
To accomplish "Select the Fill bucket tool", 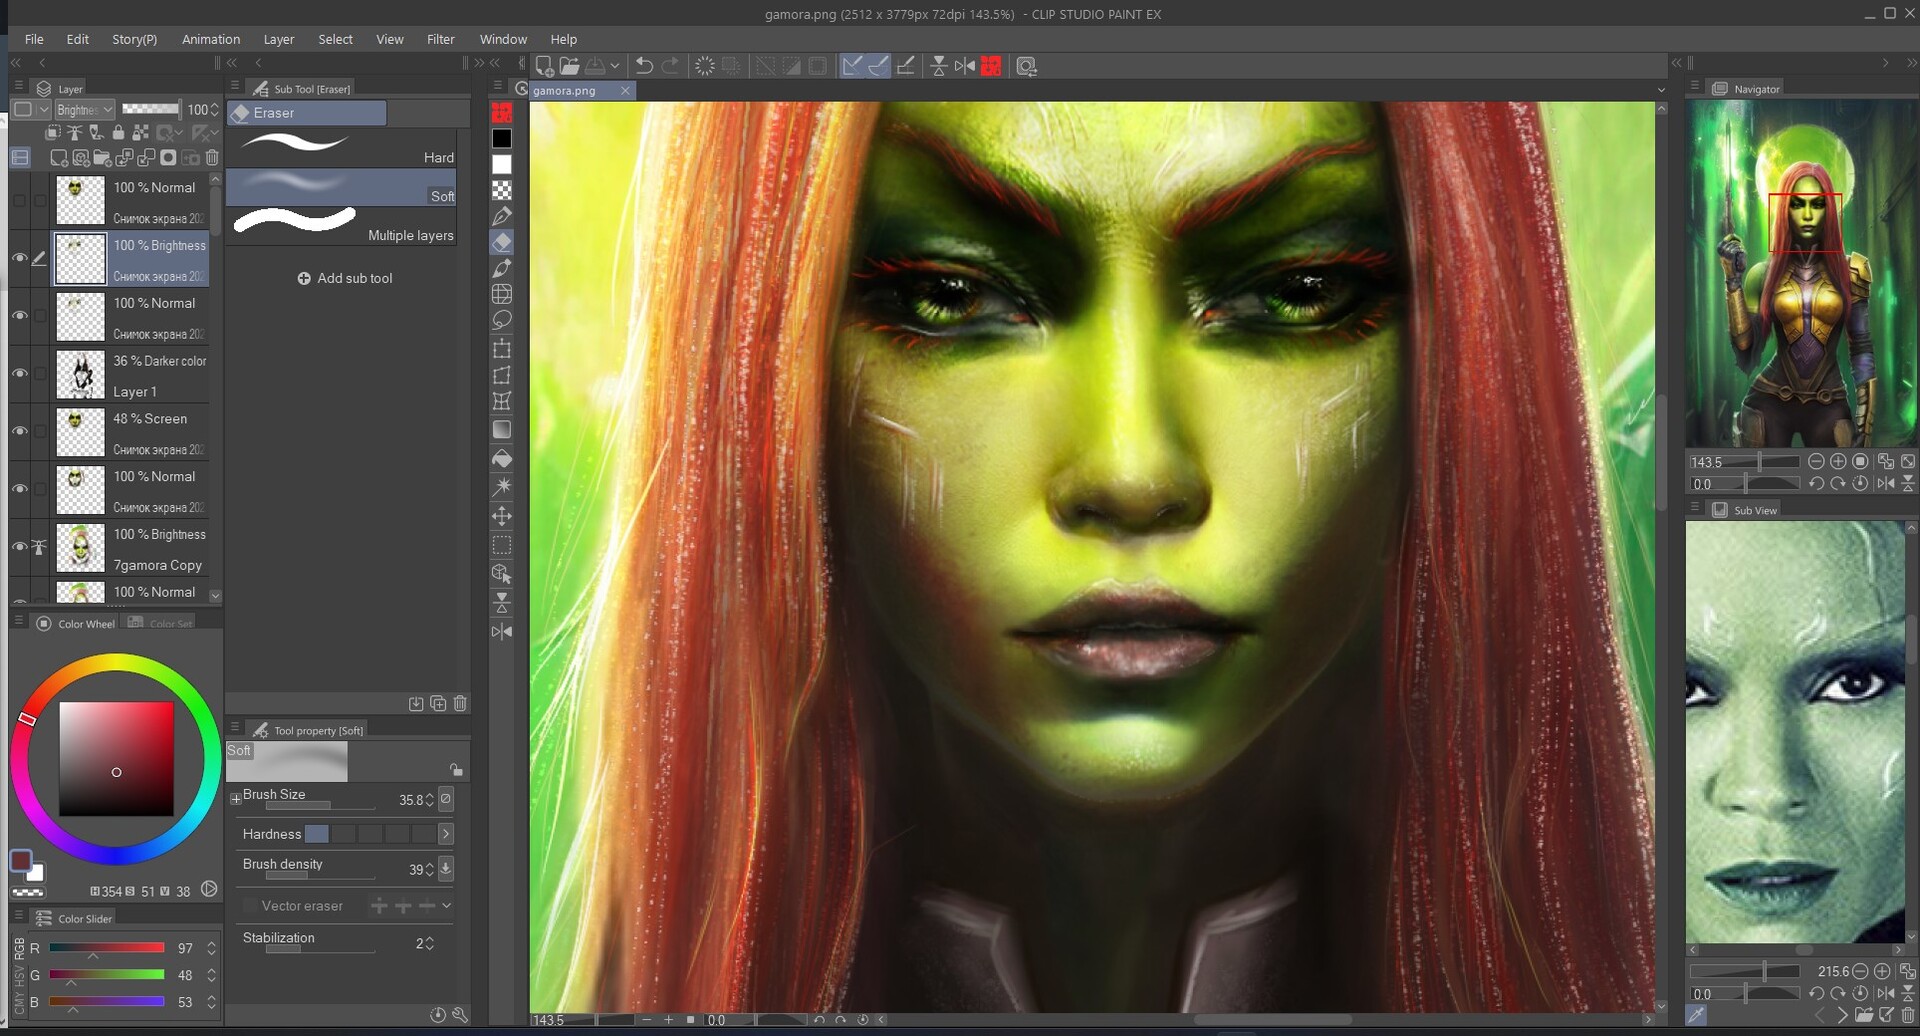I will 502,458.
